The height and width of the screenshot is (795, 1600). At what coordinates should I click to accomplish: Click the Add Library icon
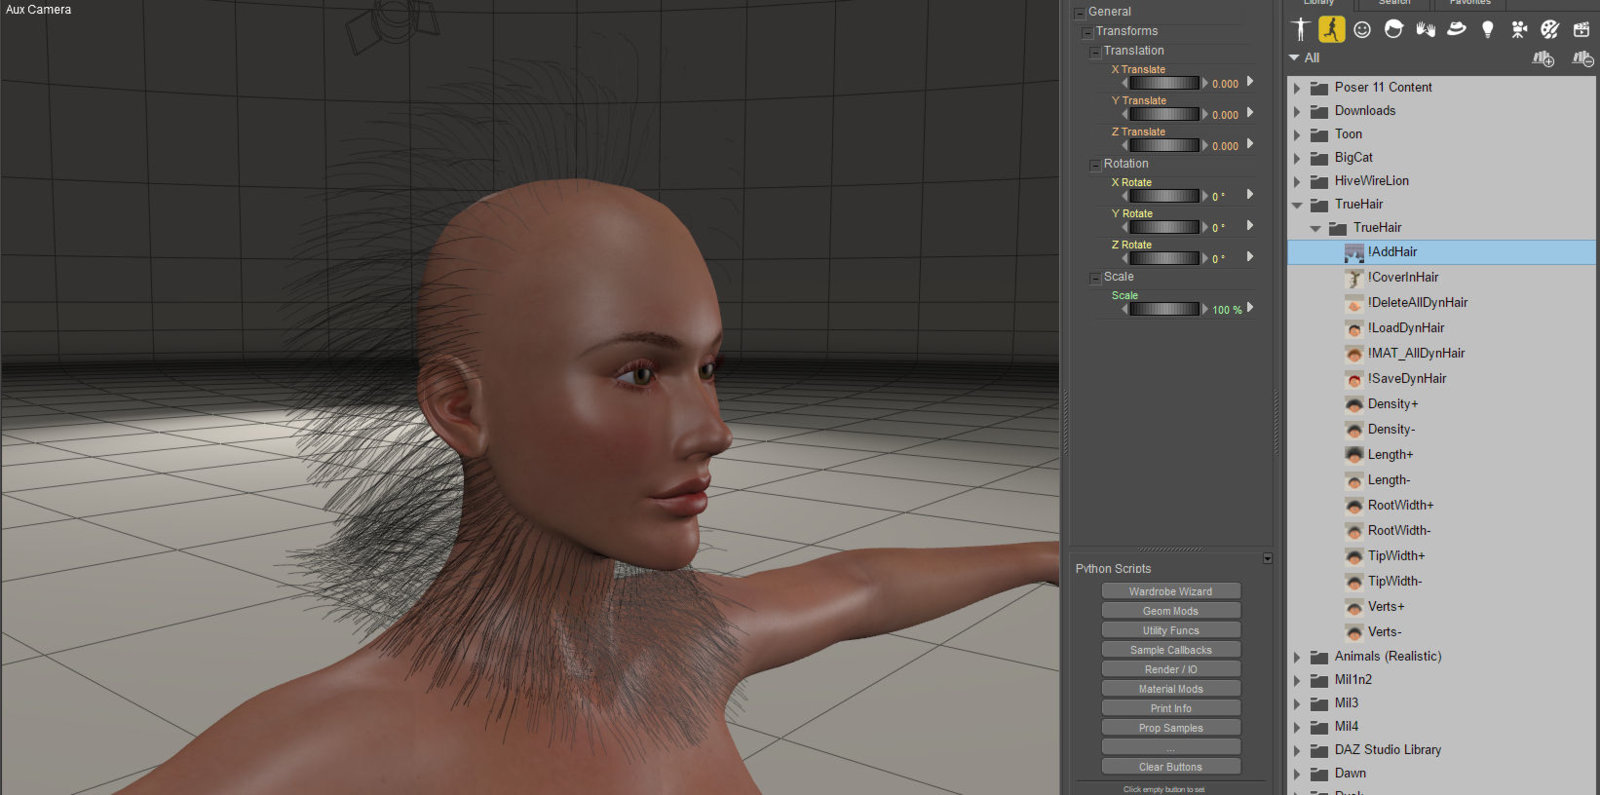click(1543, 59)
